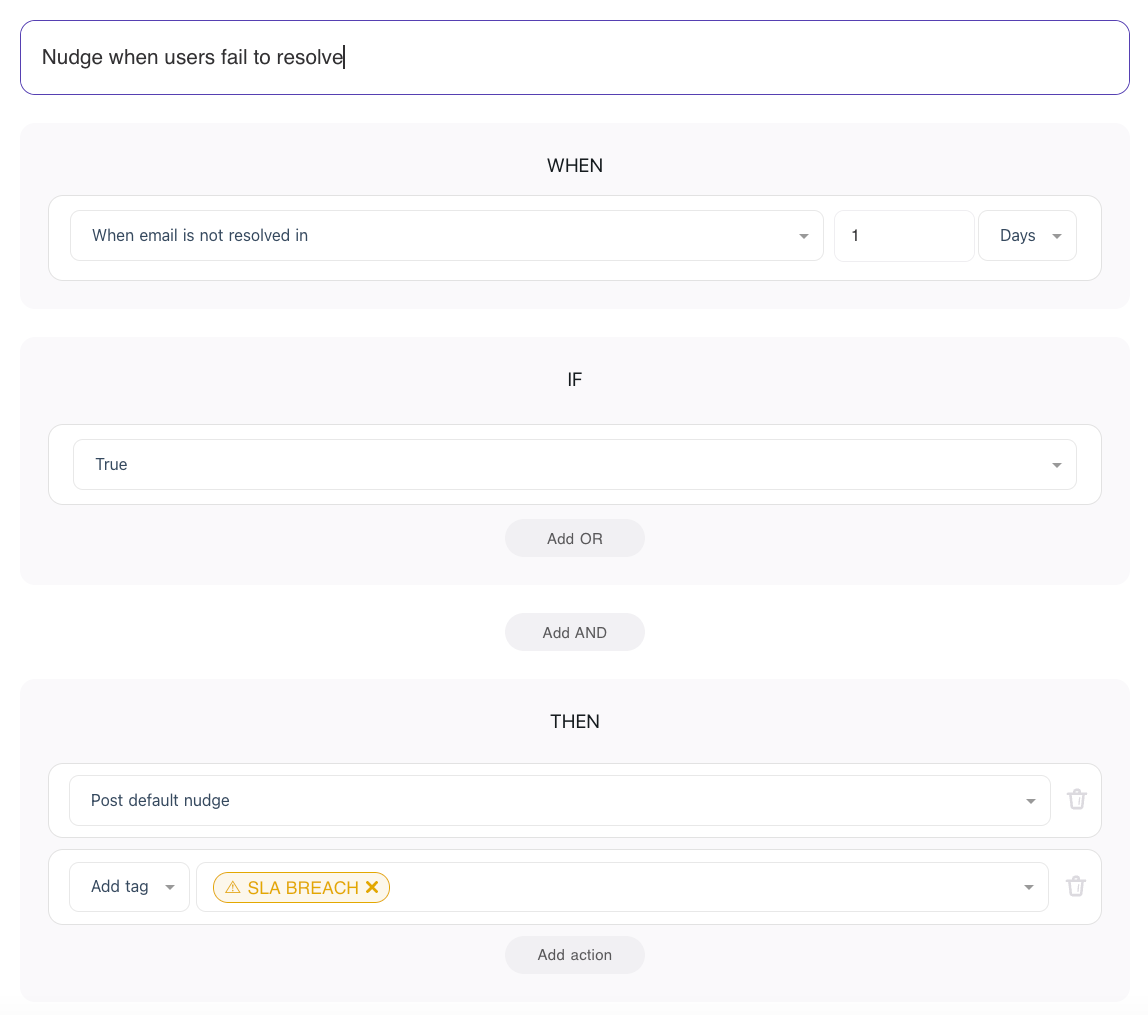Click the duration number field showing 1
This screenshot has height=1015, width=1148.
[903, 236]
